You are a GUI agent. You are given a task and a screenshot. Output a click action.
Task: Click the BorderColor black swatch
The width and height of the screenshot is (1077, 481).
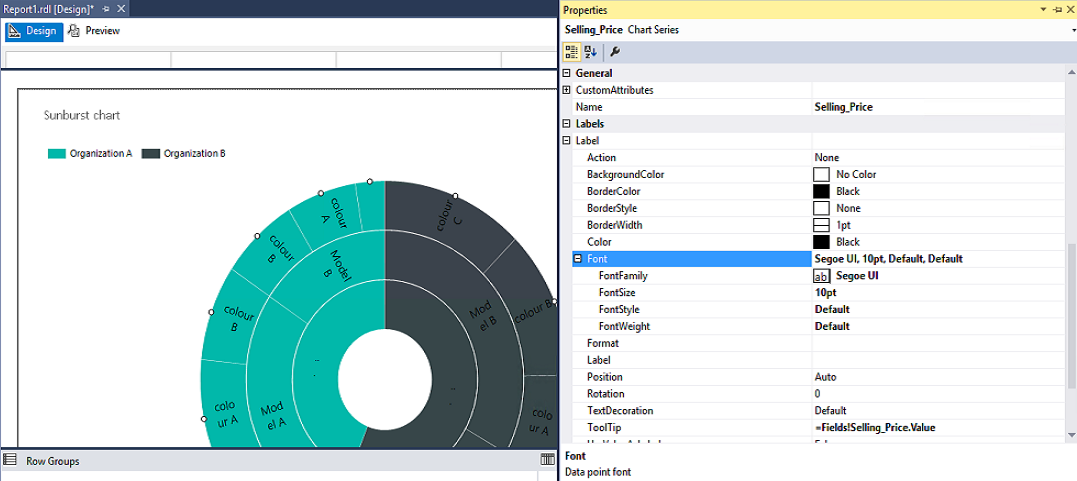(821, 192)
